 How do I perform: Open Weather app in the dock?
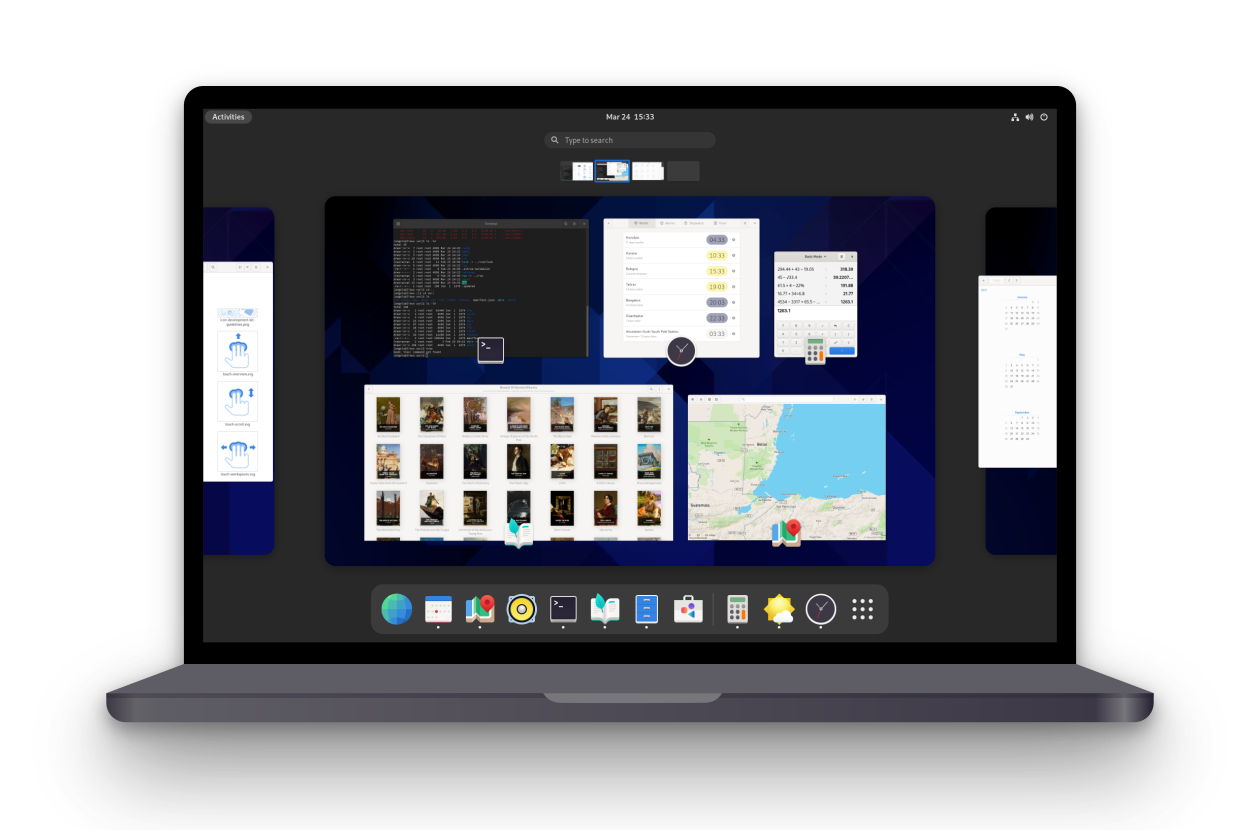(x=779, y=609)
